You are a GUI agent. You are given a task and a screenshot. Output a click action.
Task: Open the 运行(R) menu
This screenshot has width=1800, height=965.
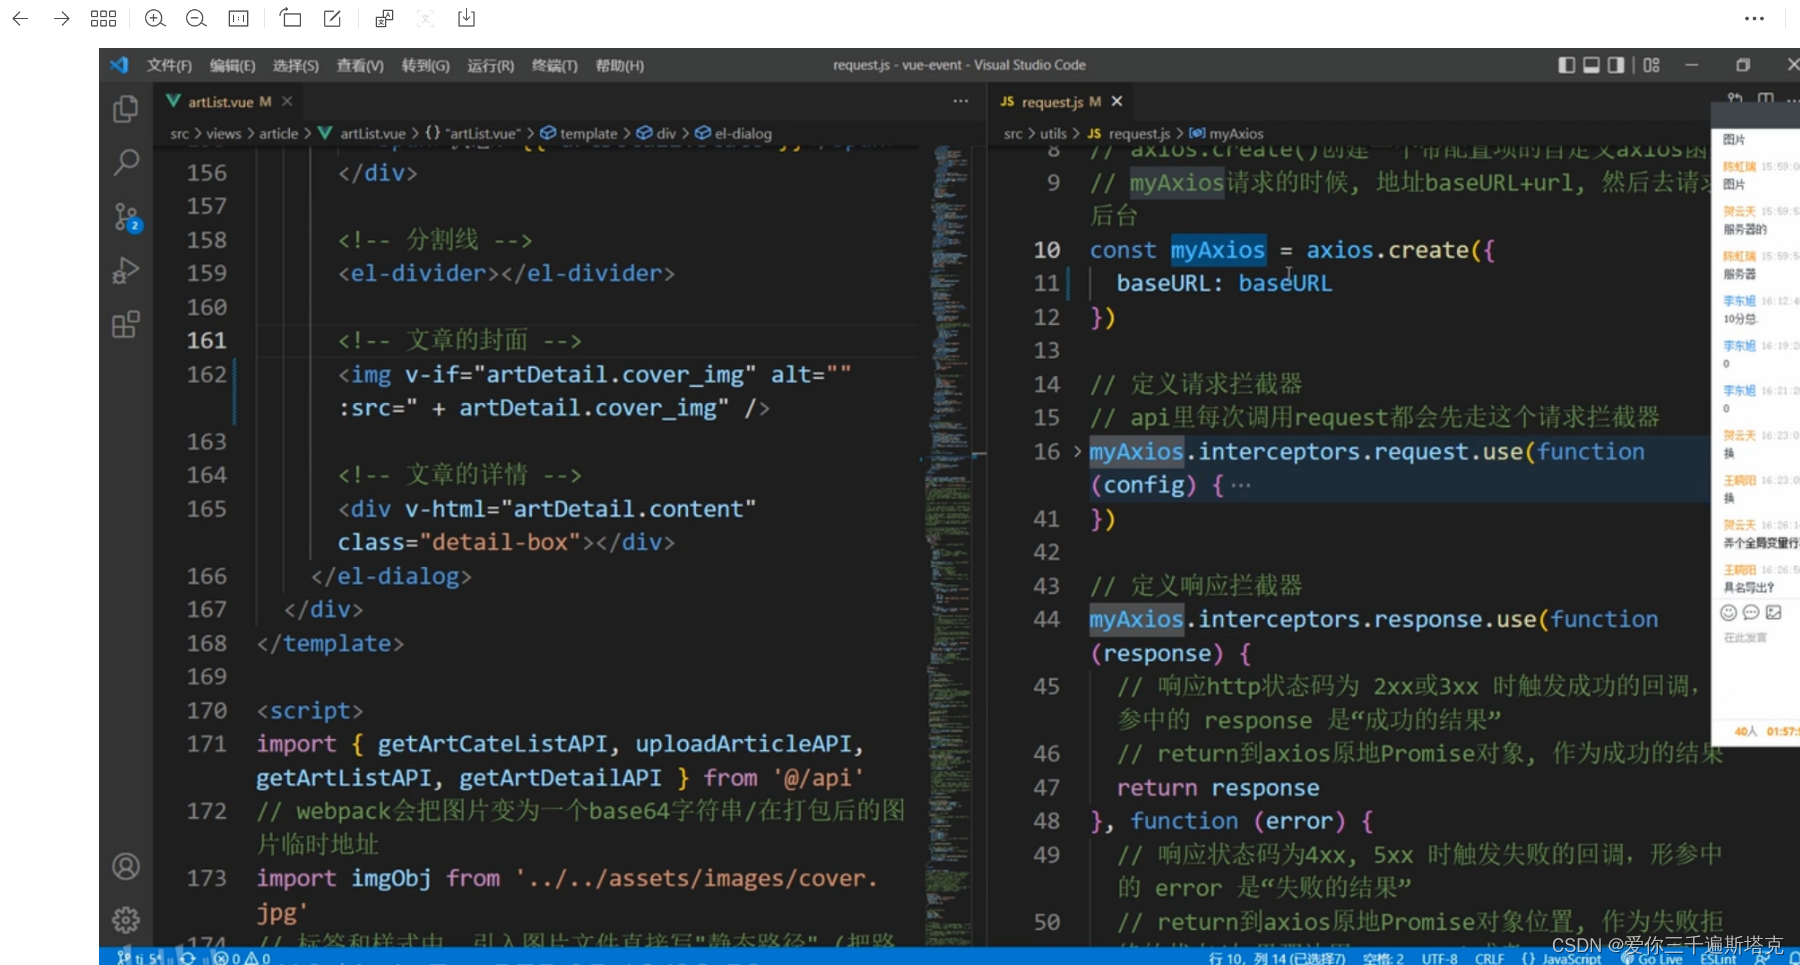(x=490, y=65)
